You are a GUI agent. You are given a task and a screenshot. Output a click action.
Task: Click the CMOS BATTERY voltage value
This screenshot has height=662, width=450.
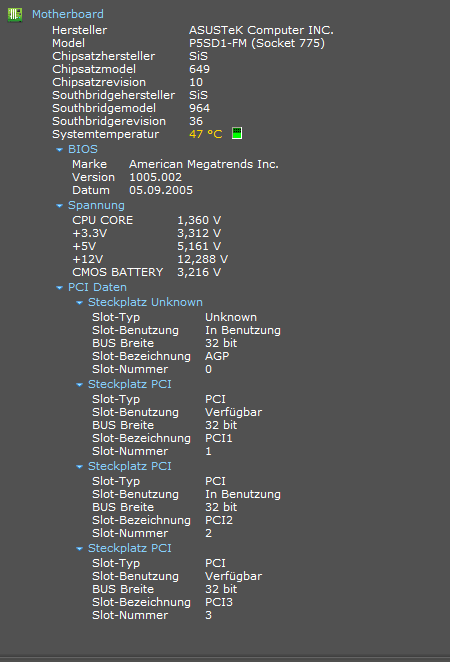(199, 272)
